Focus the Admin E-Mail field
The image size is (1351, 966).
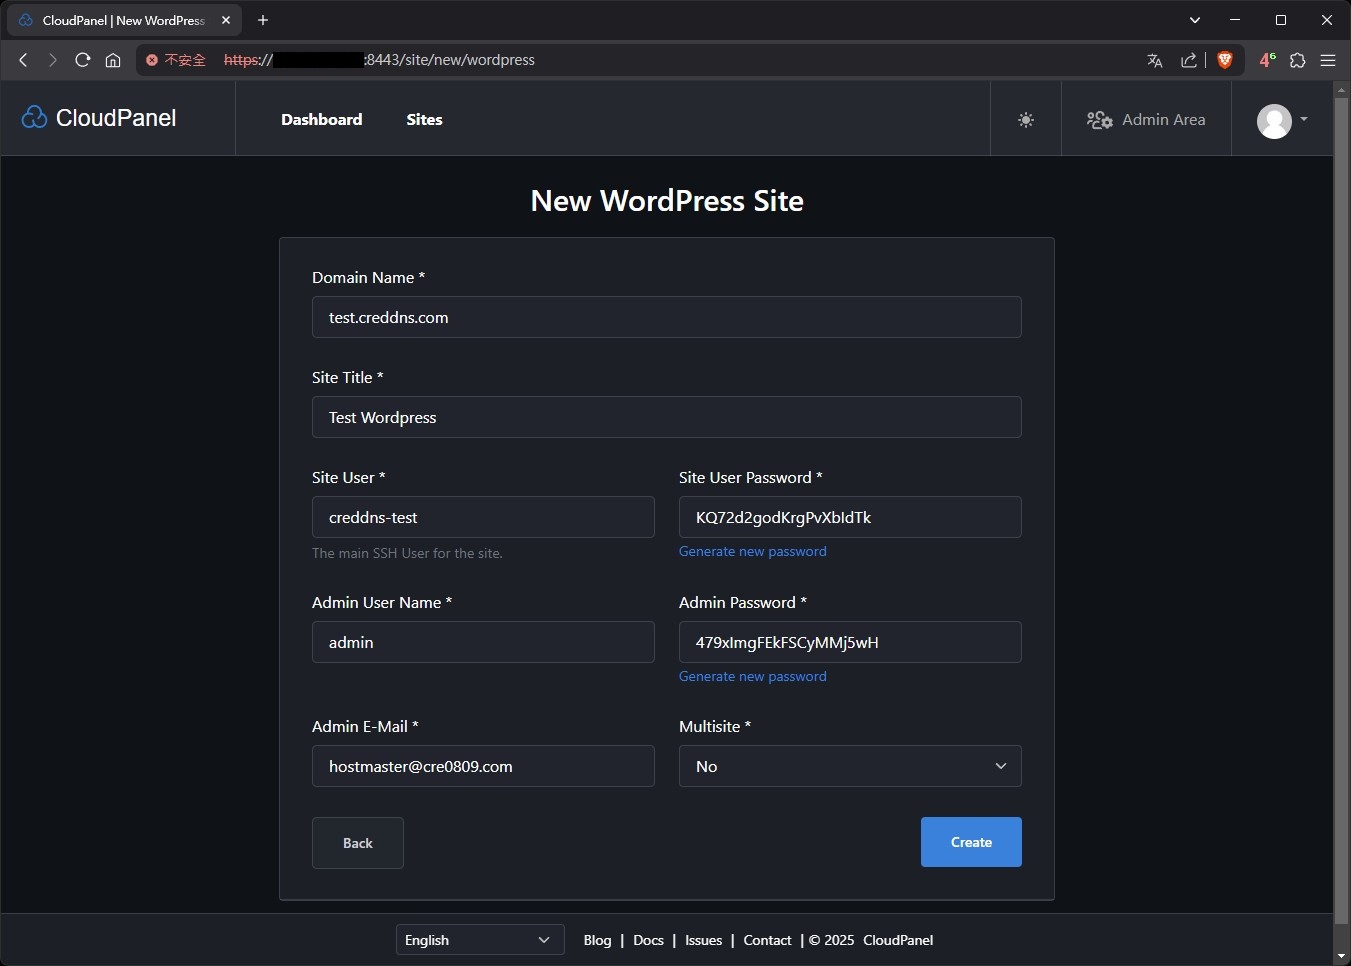coord(483,766)
